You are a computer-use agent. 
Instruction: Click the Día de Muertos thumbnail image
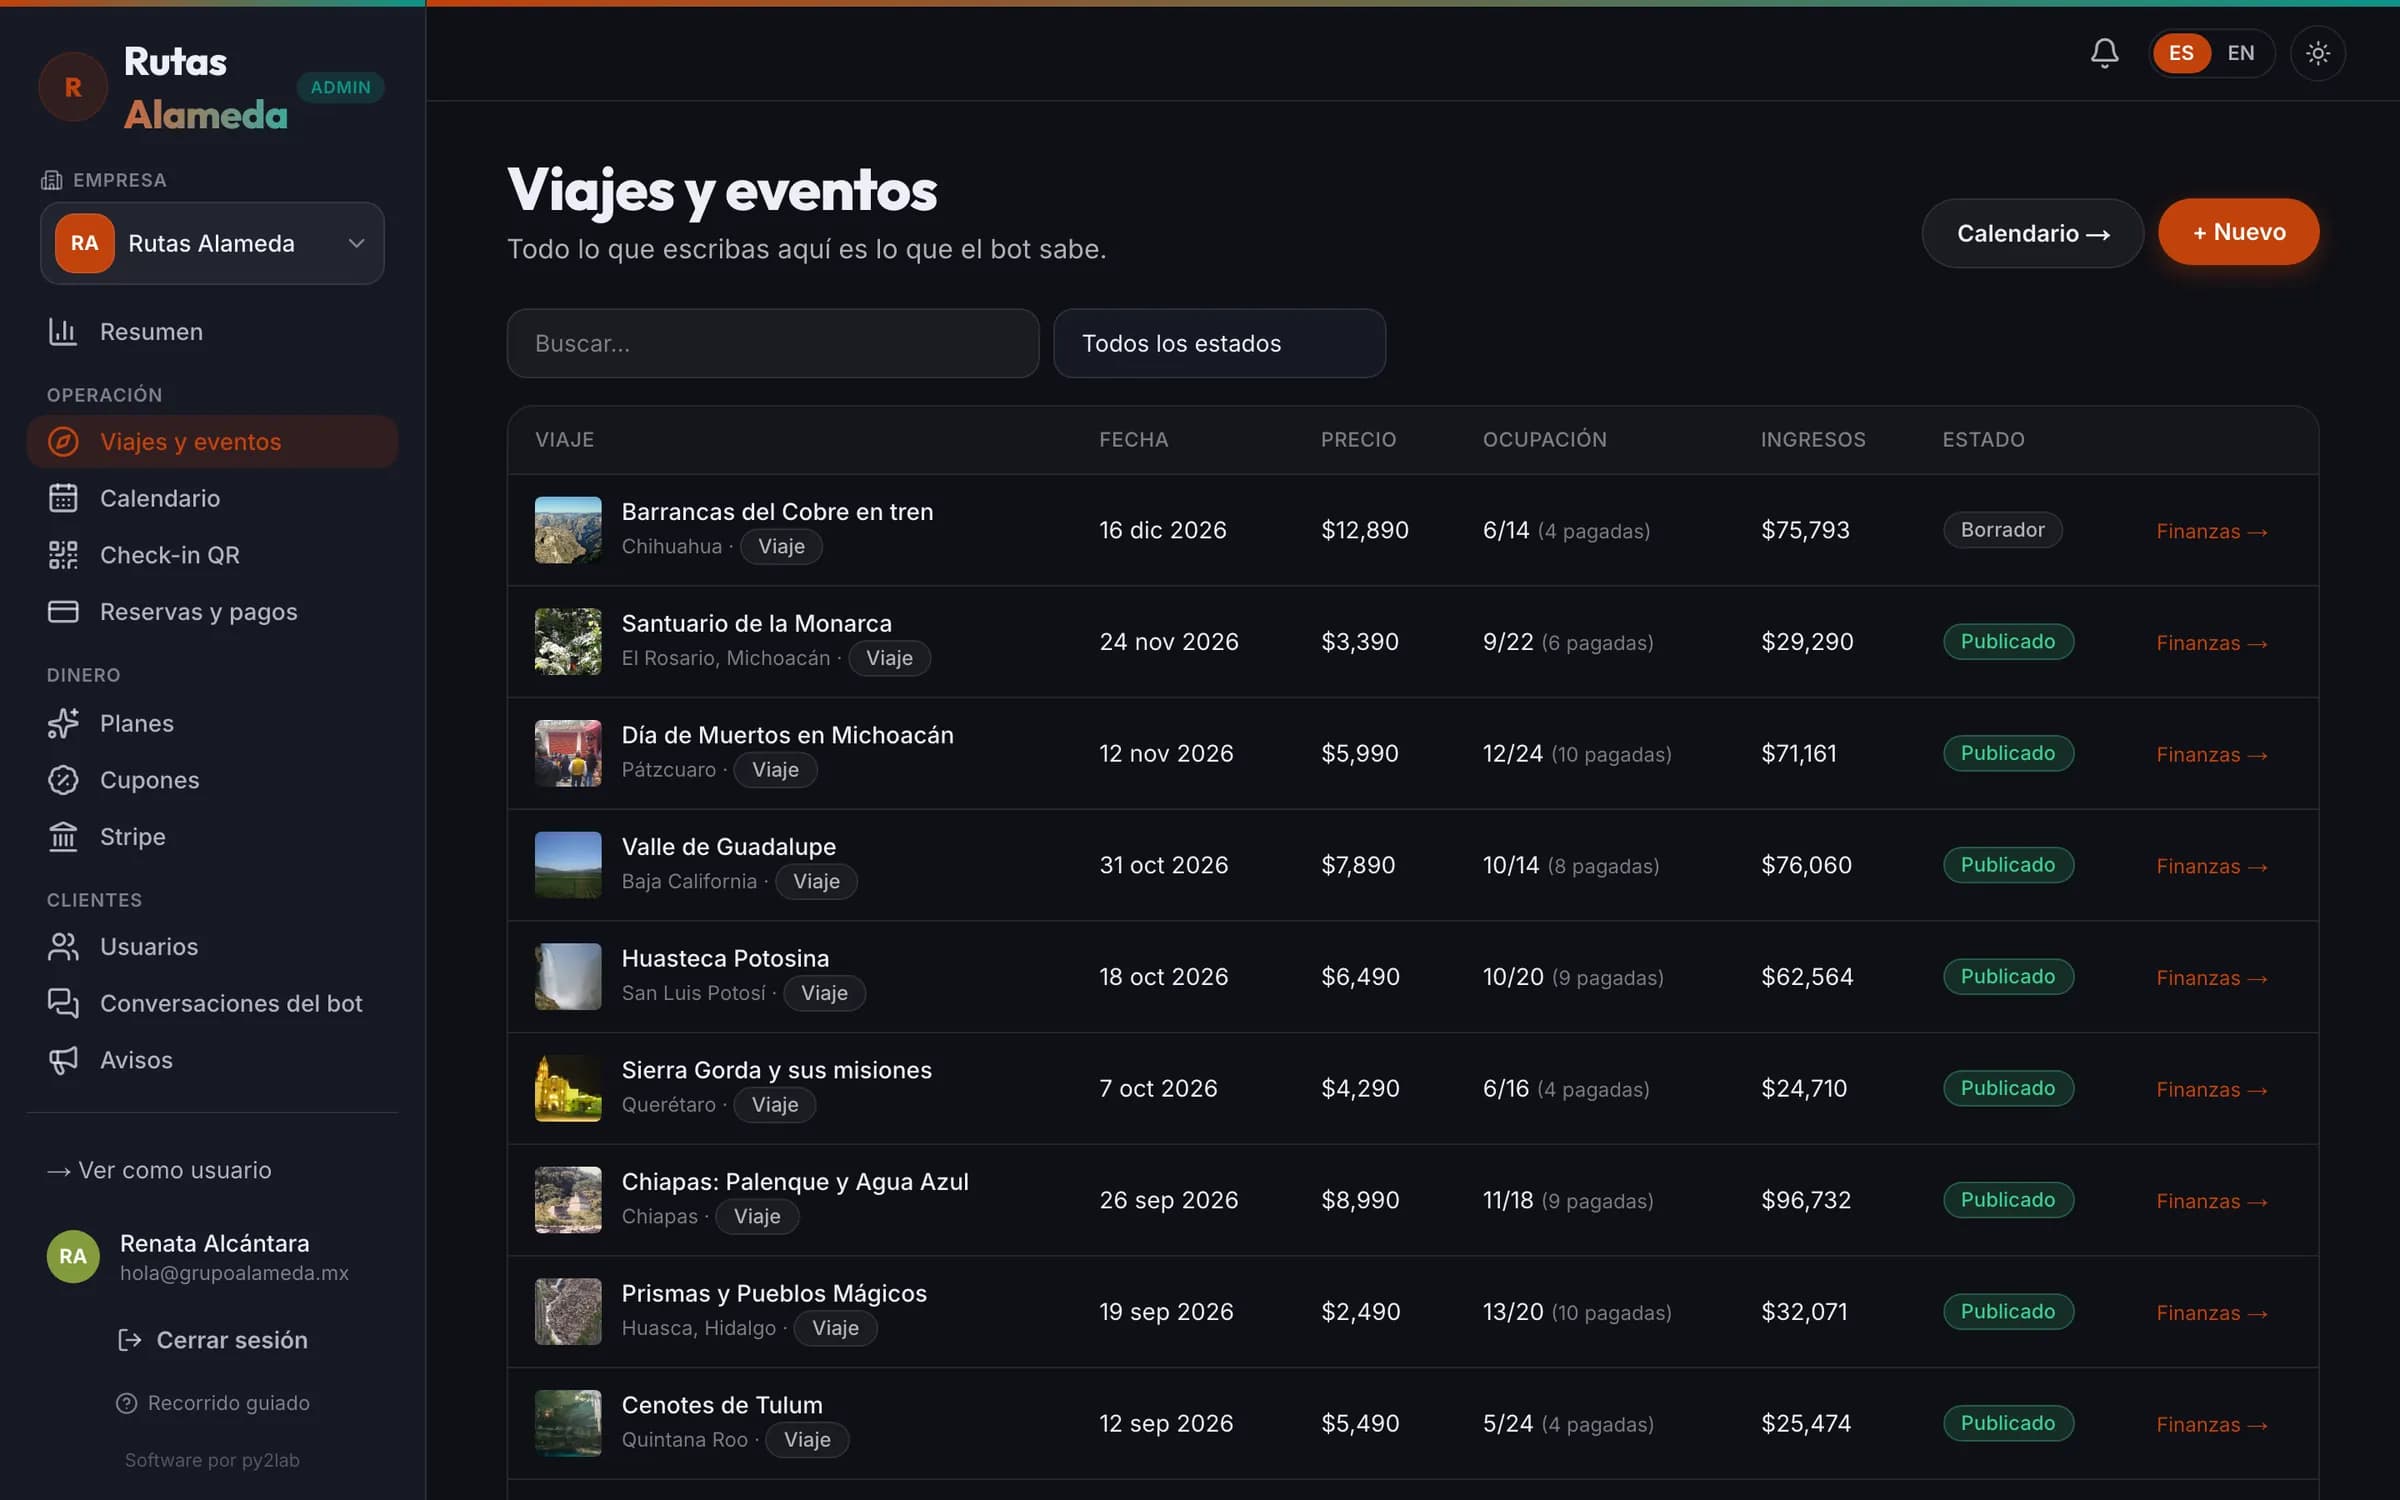pos(568,753)
